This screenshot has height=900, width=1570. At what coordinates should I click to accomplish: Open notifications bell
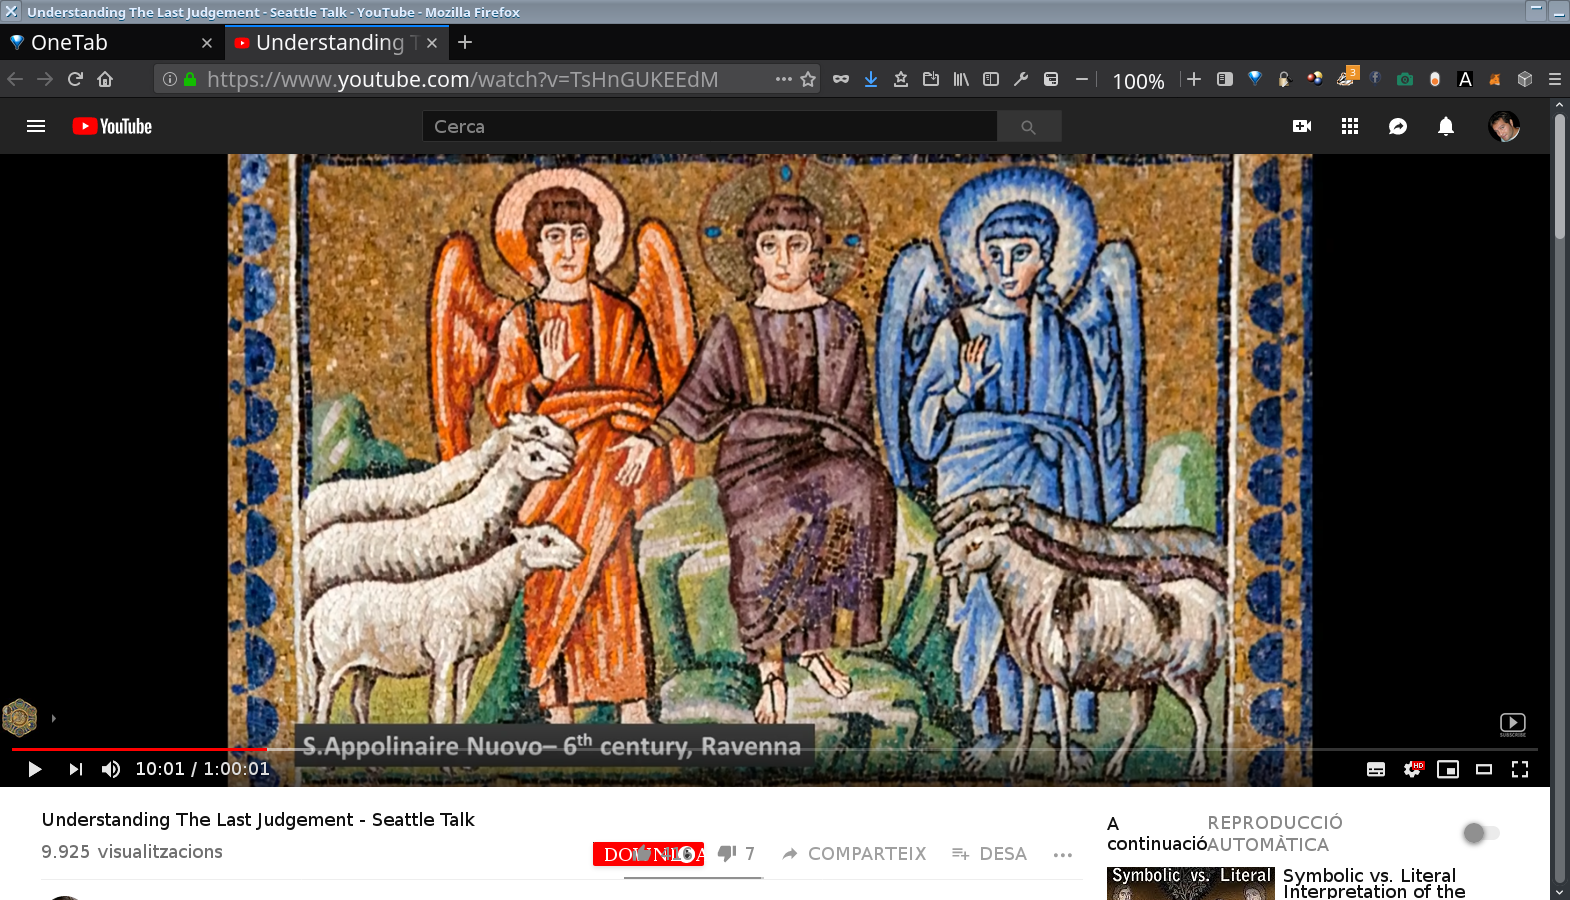1446,126
